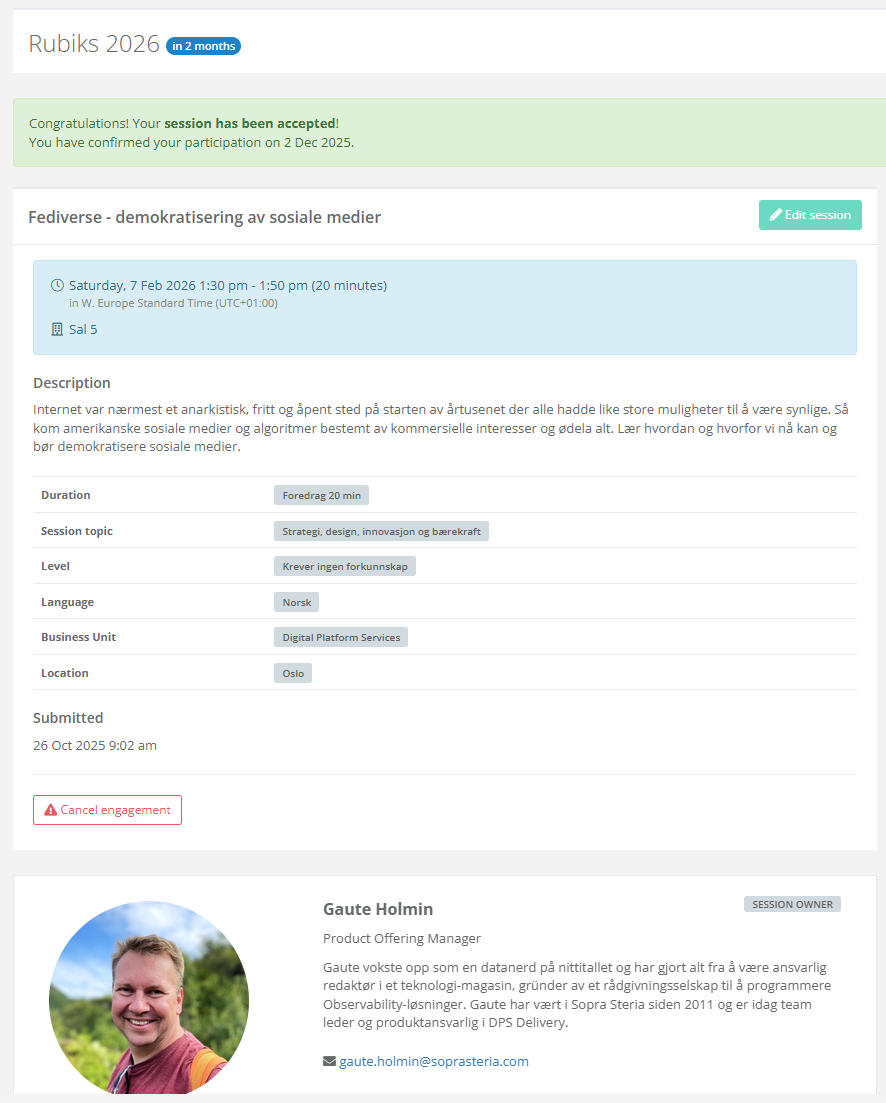Image resolution: width=886 pixels, height=1103 pixels.
Task: Click the Fediverse session title heading
Action: tap(204, 217)
